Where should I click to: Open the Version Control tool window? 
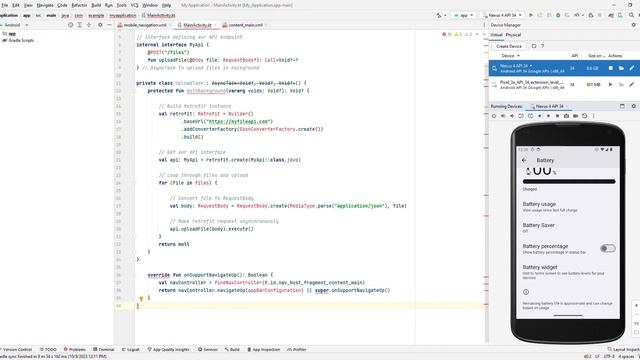(x=16, y=349)
